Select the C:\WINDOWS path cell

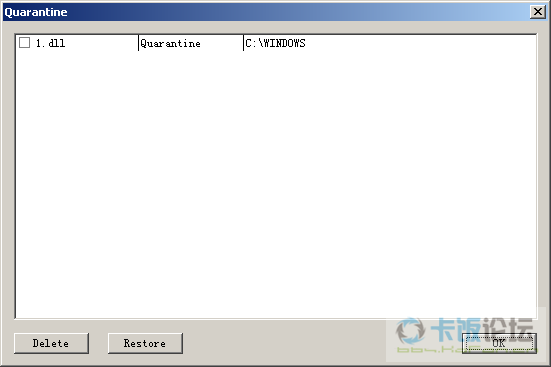(x=275, y=43)
